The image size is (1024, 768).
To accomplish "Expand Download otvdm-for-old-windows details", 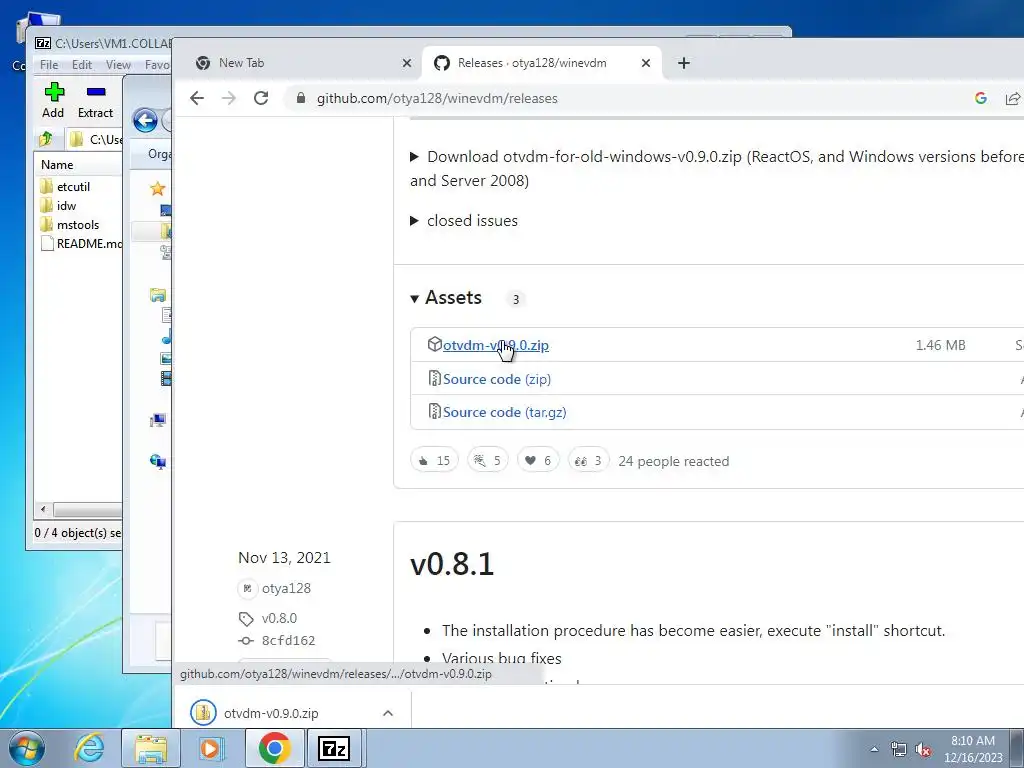I will [x=414, y=157].
